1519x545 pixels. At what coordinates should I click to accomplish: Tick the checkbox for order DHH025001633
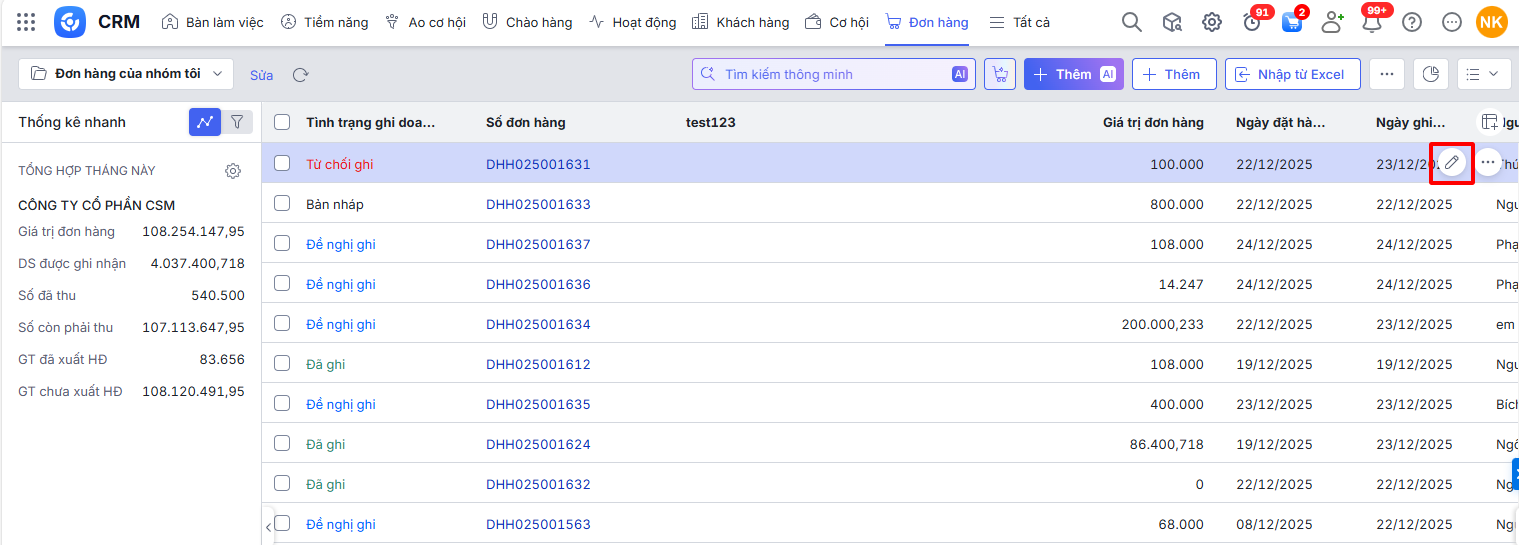coord(282,203)
